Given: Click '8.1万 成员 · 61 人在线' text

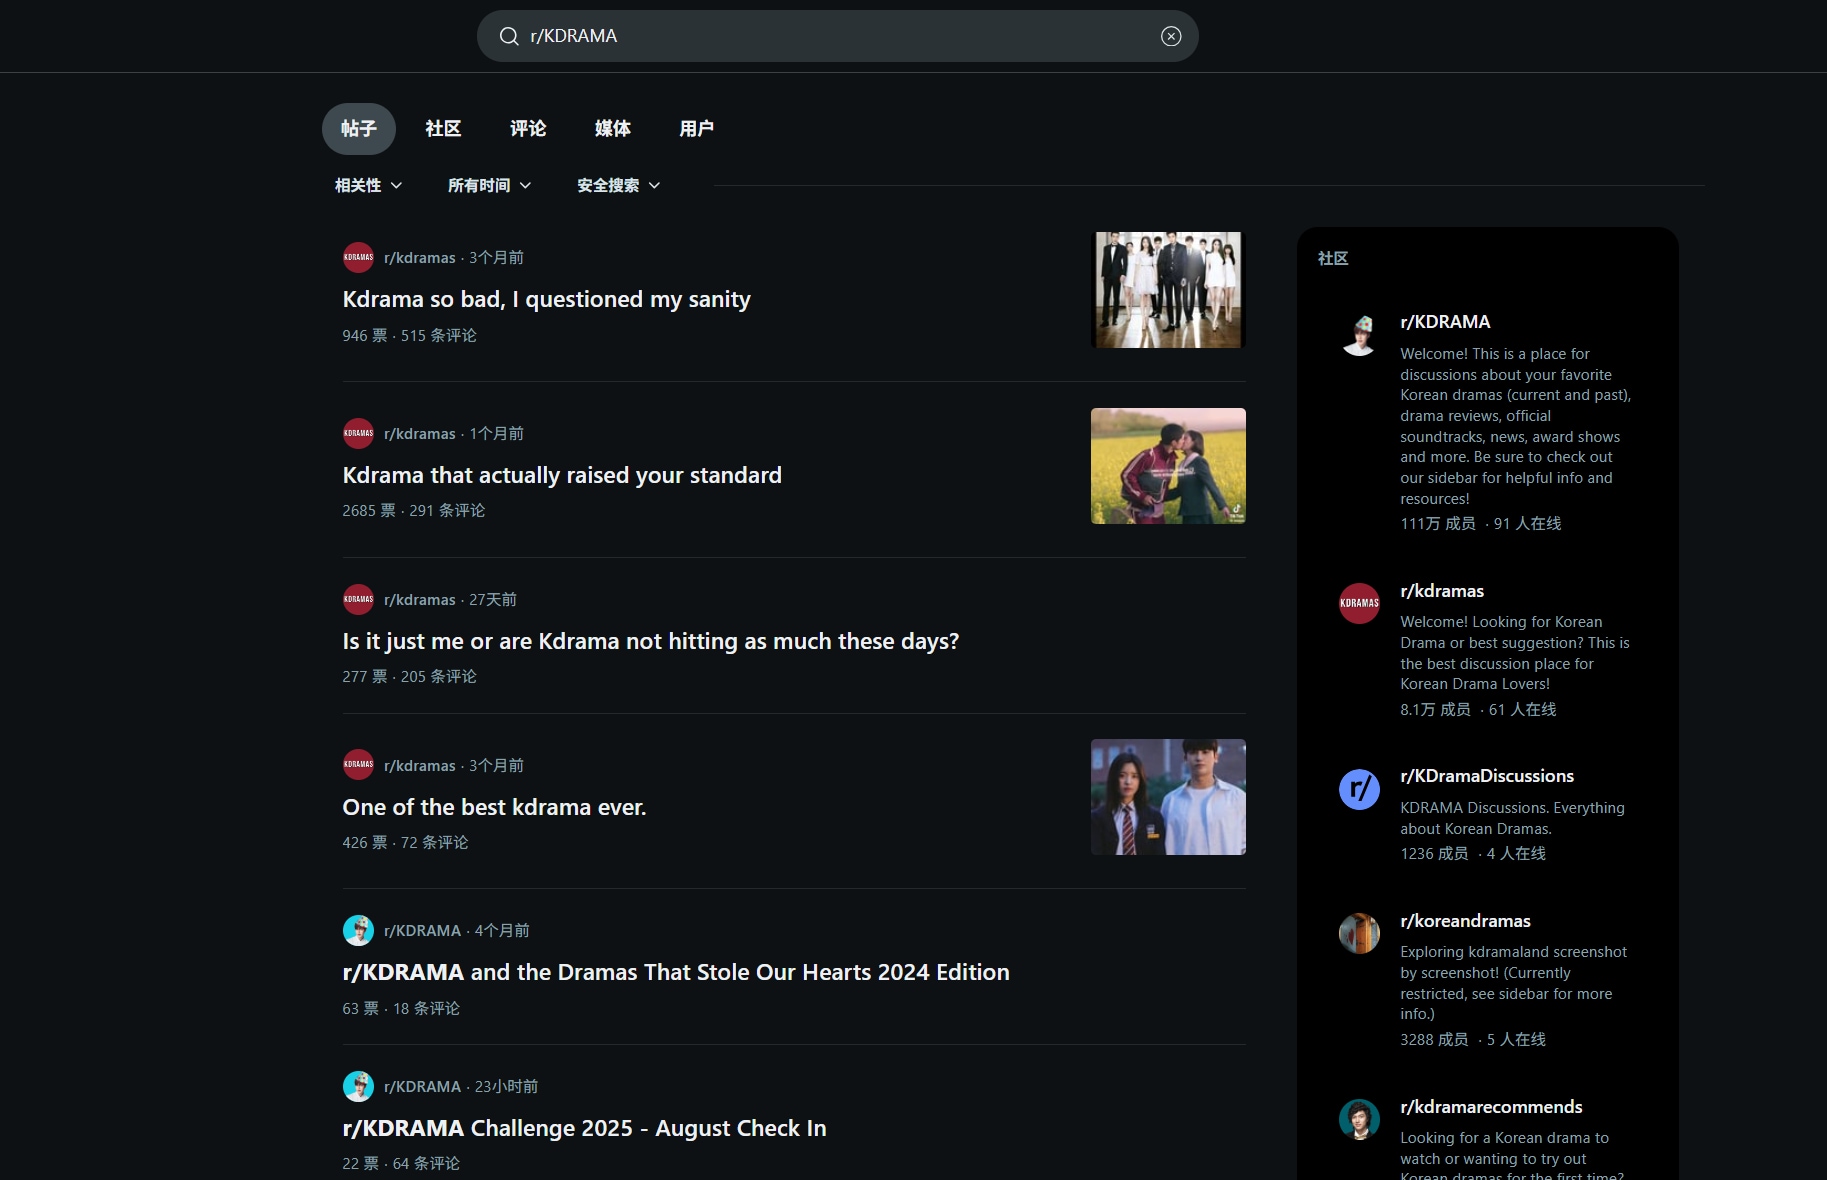Looking at the screenshot, I should point(1478,710).
